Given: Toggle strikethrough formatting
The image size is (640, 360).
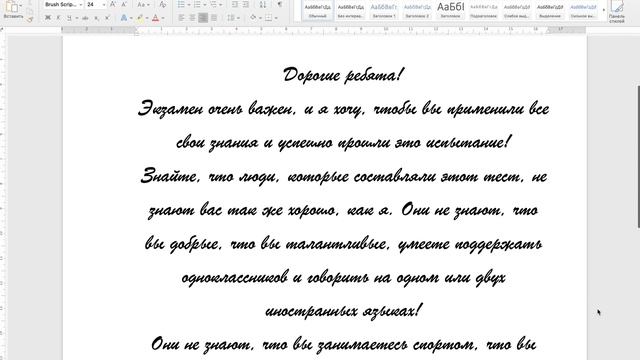Looking at the screenshot, I should (85, 18).
